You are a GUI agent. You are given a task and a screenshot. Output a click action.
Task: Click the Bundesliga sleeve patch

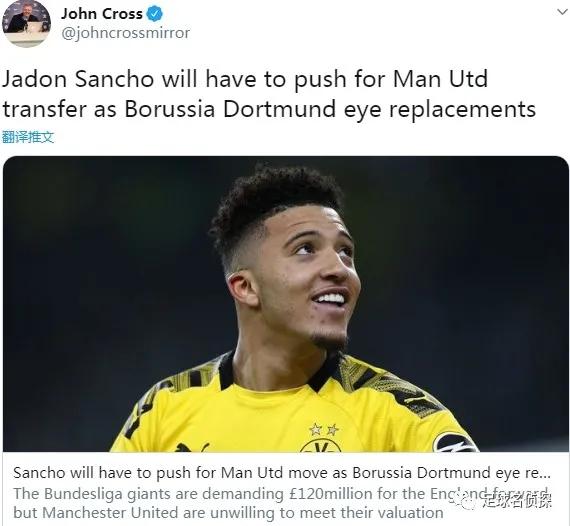455,442
